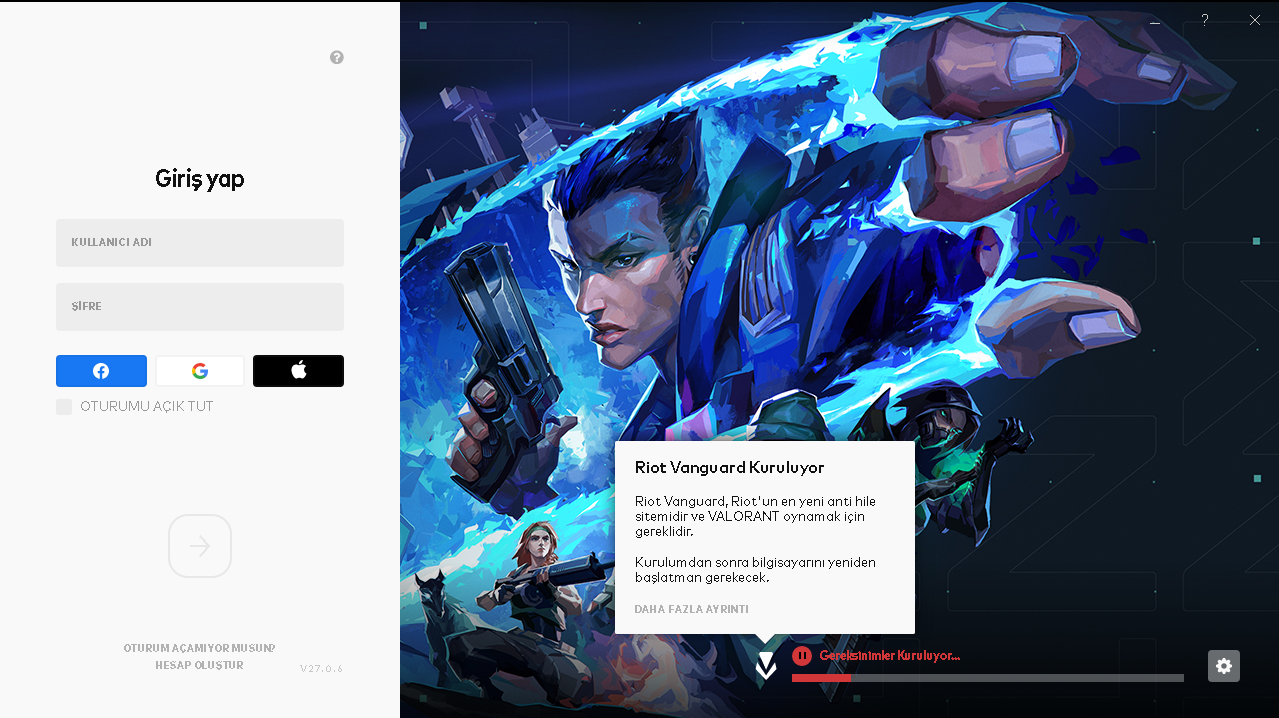Focus the Şifre password field
Image resolution: width=1279 pixels, height=718 pixels.
[200, 307]
